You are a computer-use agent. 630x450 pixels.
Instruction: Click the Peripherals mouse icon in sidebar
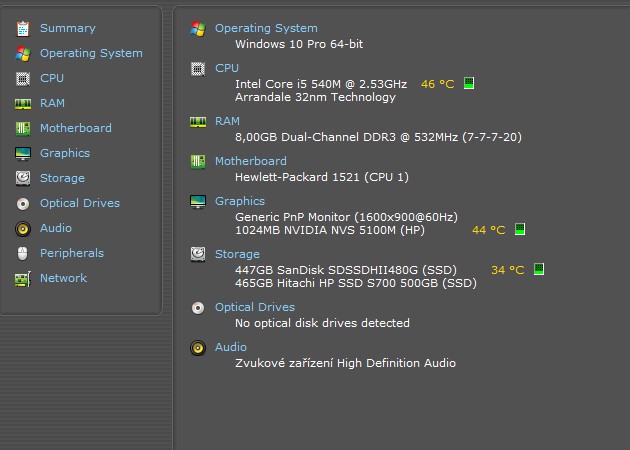22,254
